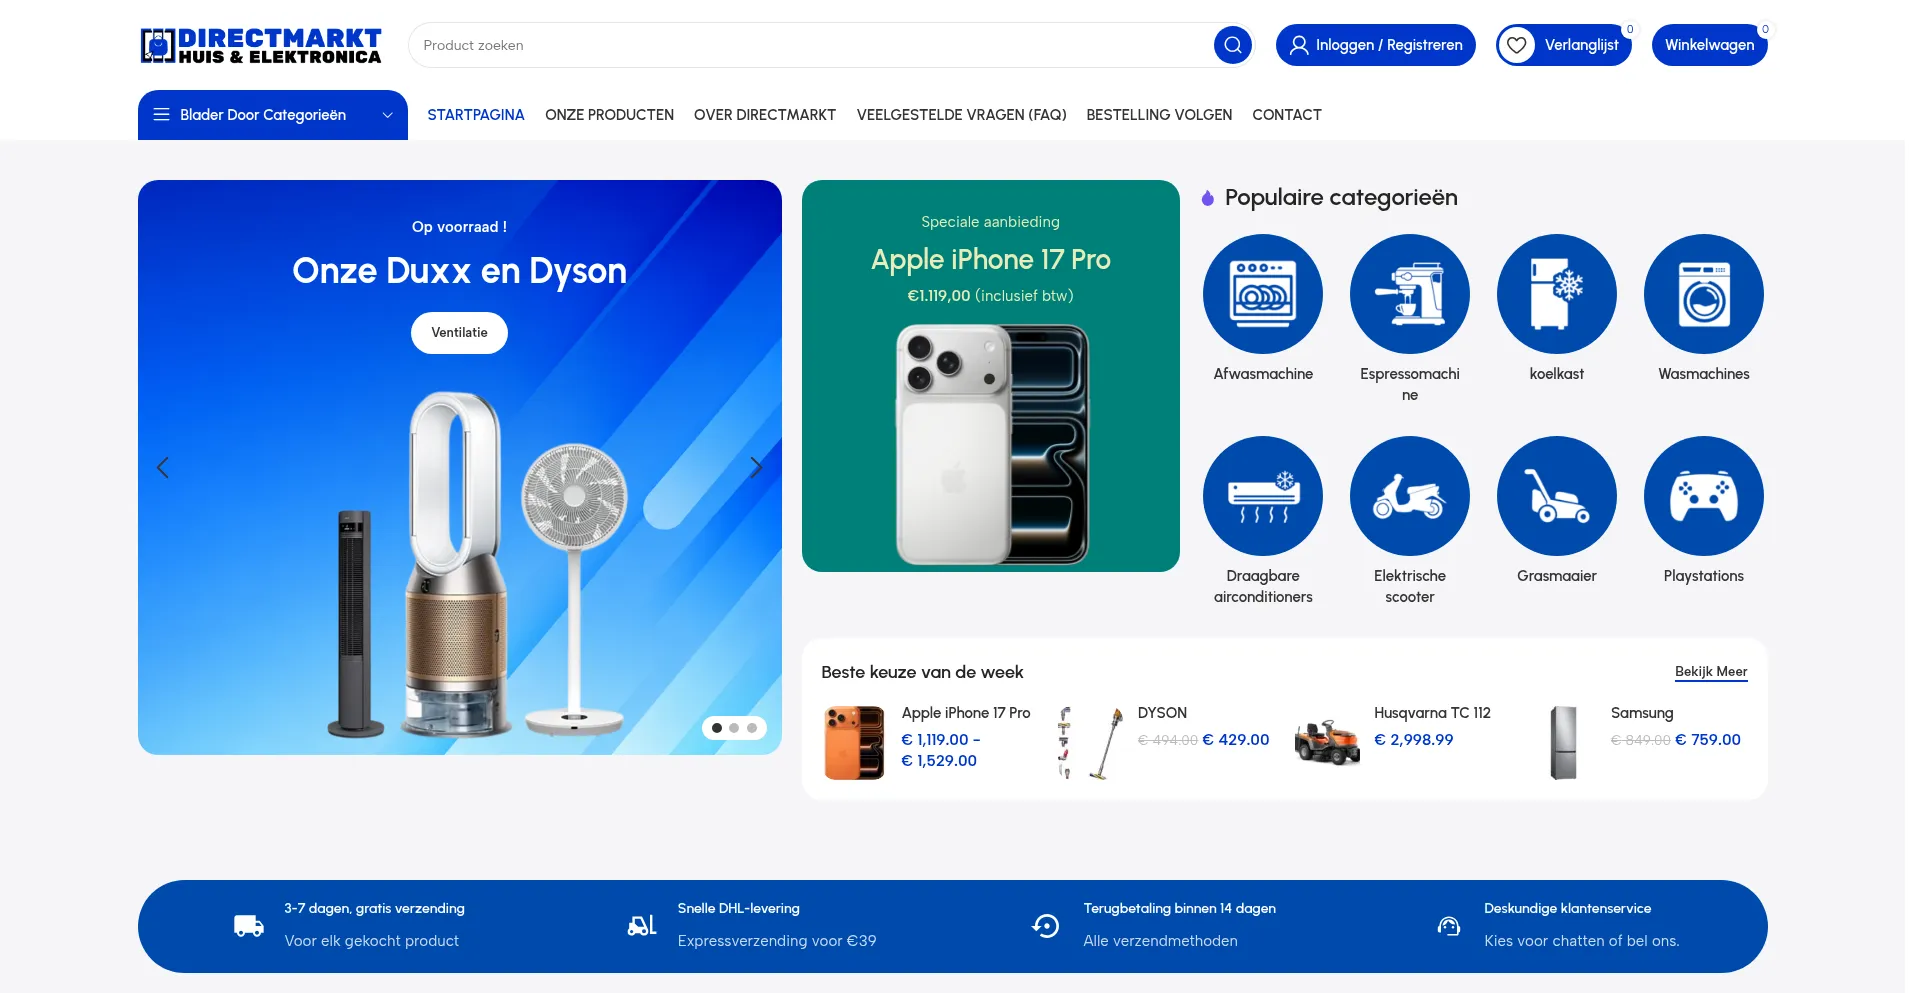Image resolution: width=1920 pixels, height=993 pixels.
Task: Open the Espressomachine category icon
Action: (1410, 294)
